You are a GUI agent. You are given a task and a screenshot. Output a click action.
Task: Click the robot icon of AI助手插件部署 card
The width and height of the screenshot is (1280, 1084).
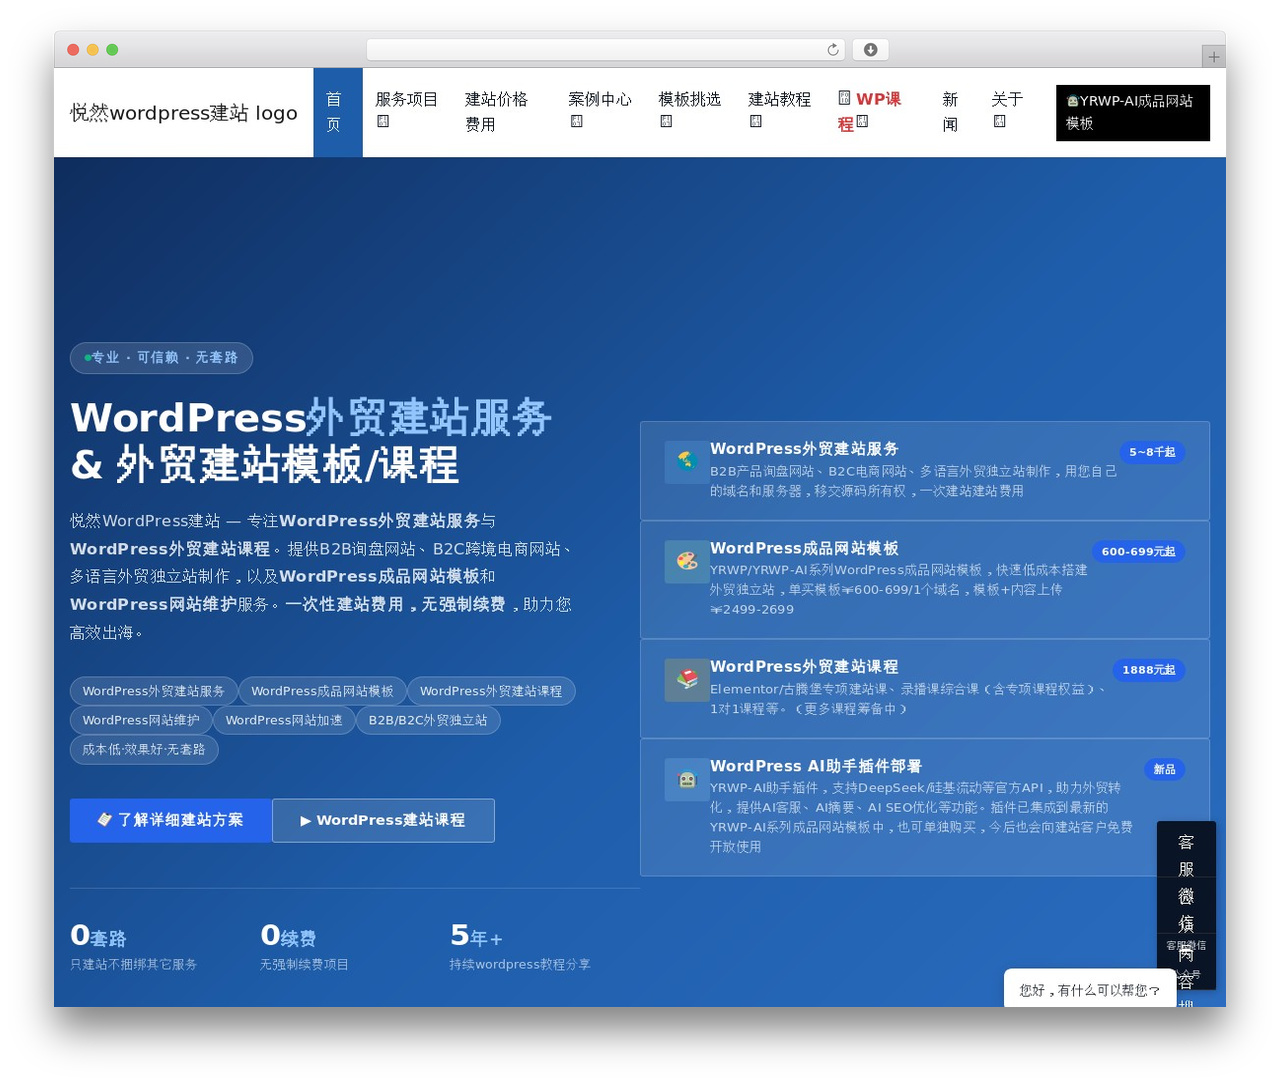tap(686, 779)
